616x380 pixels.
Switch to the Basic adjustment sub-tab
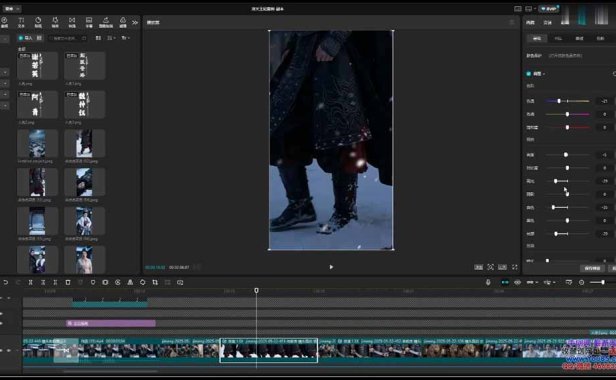point(537,38)
